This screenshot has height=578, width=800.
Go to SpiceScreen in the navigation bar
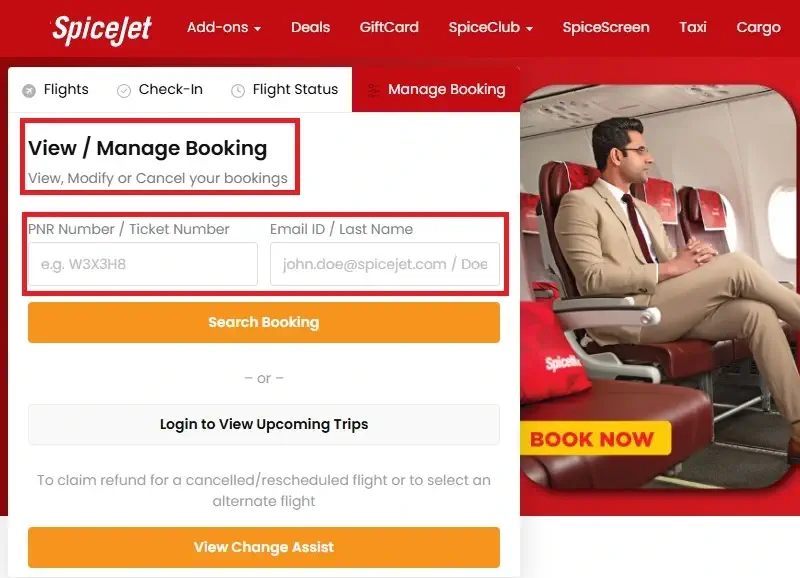coord(606,27)
